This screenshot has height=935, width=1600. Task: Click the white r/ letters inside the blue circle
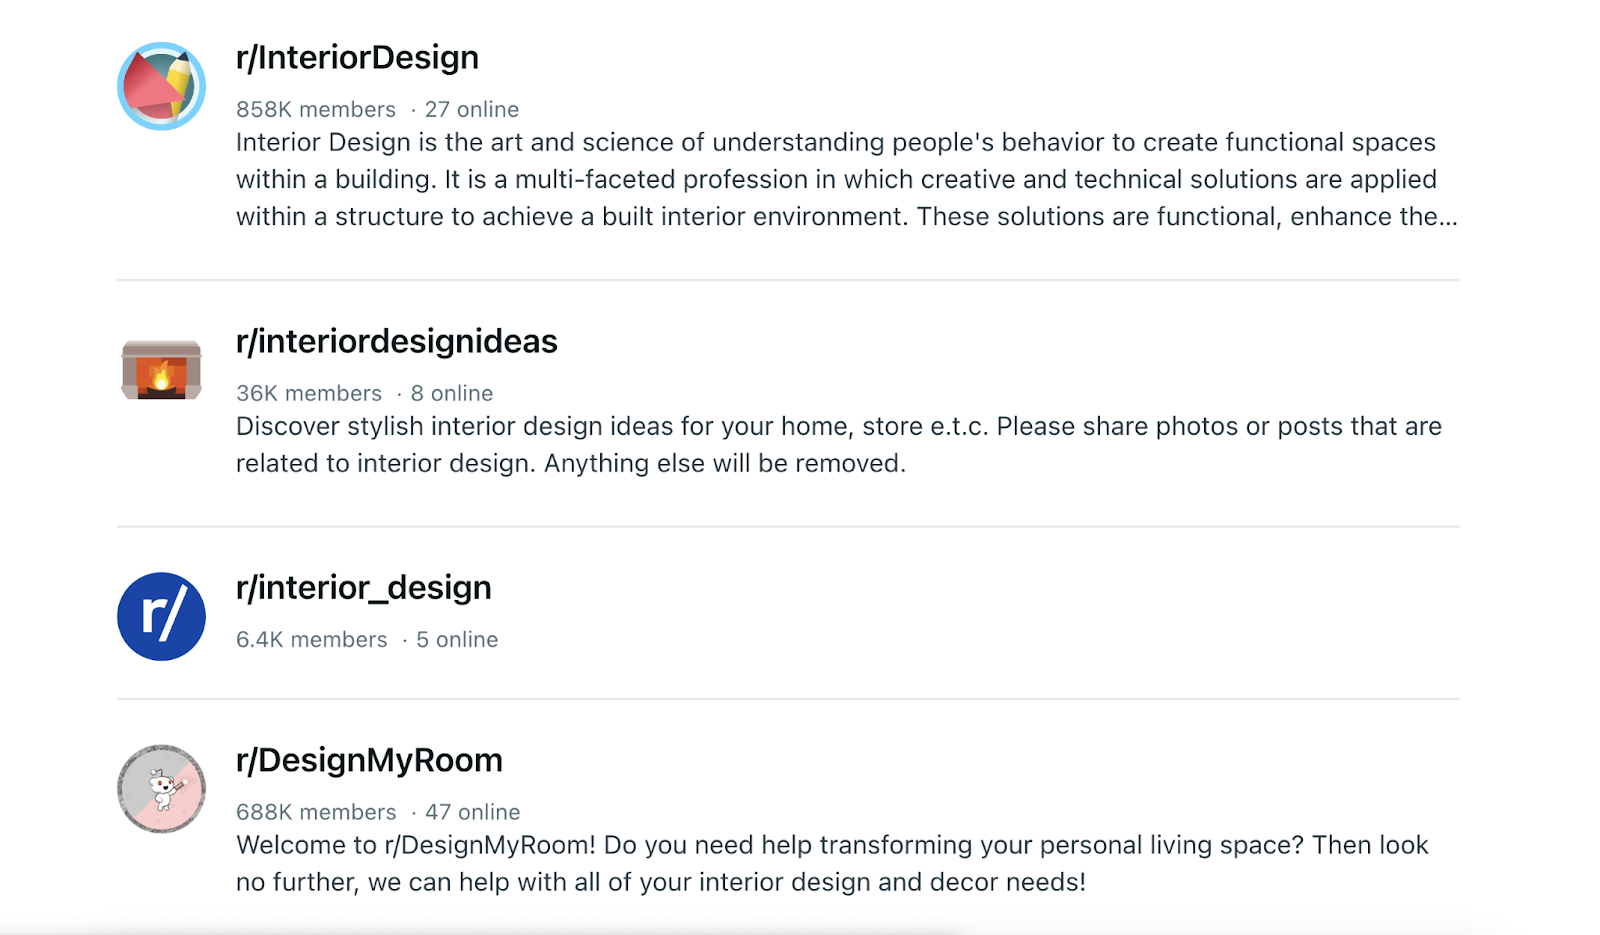pos(161,616)
